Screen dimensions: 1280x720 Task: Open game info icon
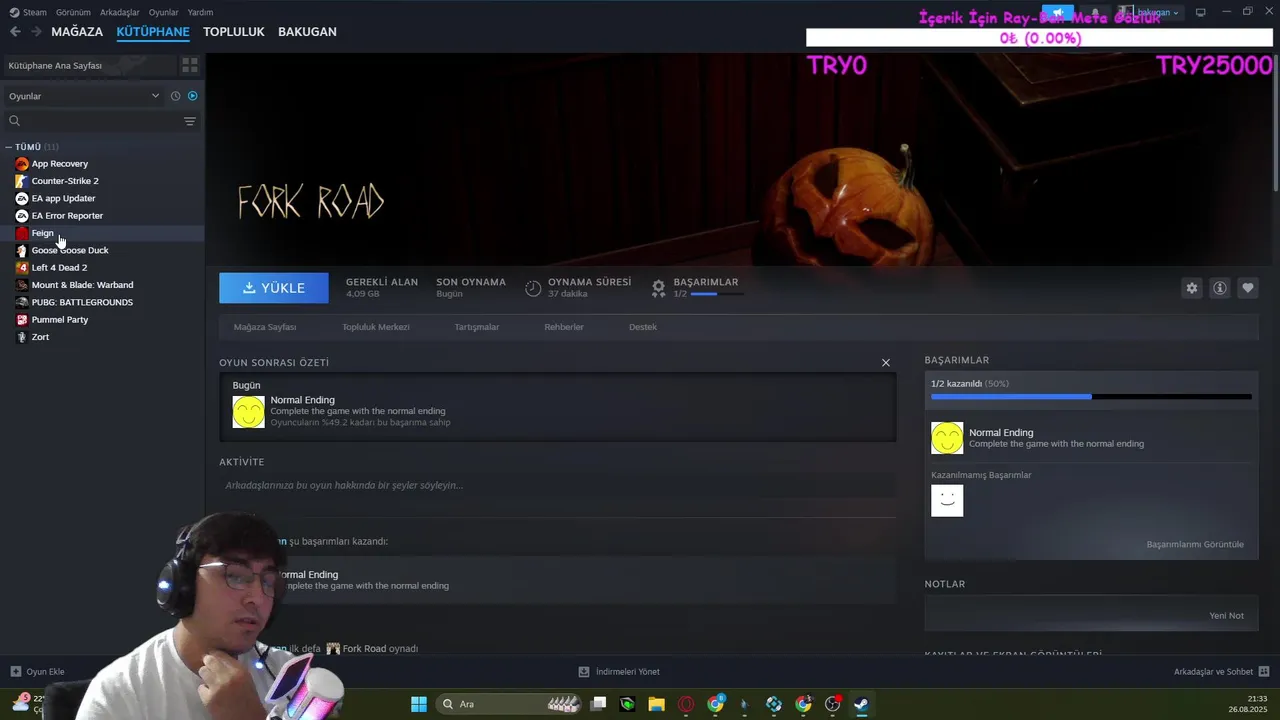click(x=1219, y=288)
